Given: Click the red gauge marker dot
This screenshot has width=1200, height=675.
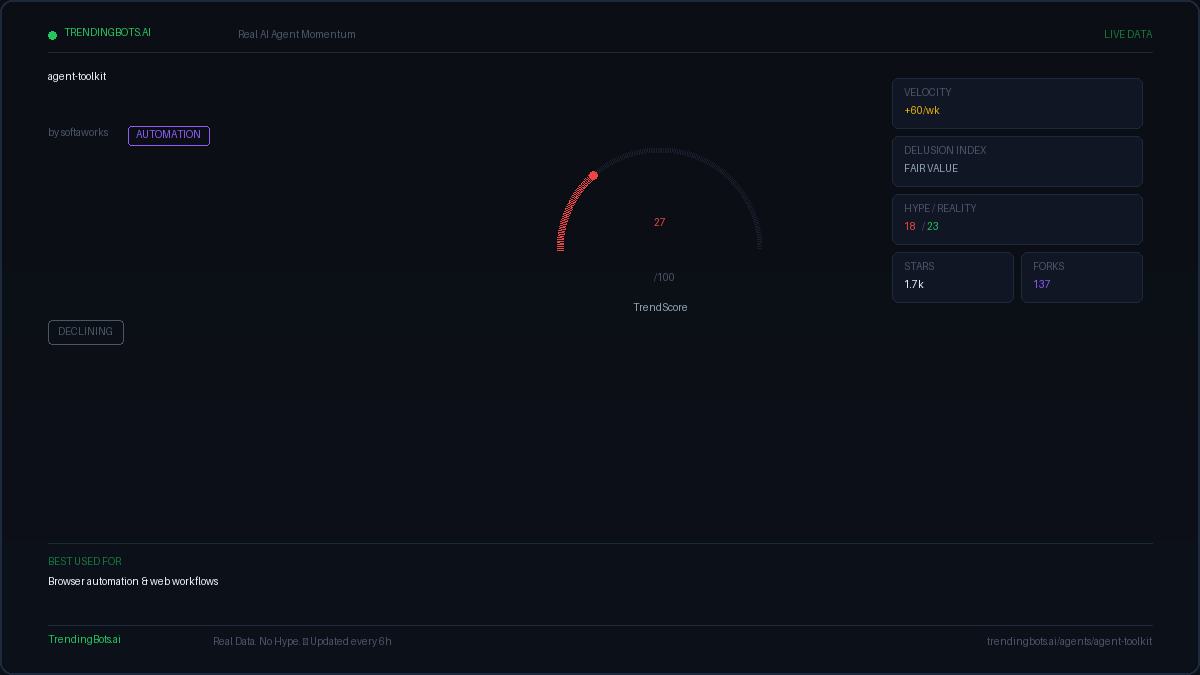Looking at the screenshot, I should coord(593,176).
